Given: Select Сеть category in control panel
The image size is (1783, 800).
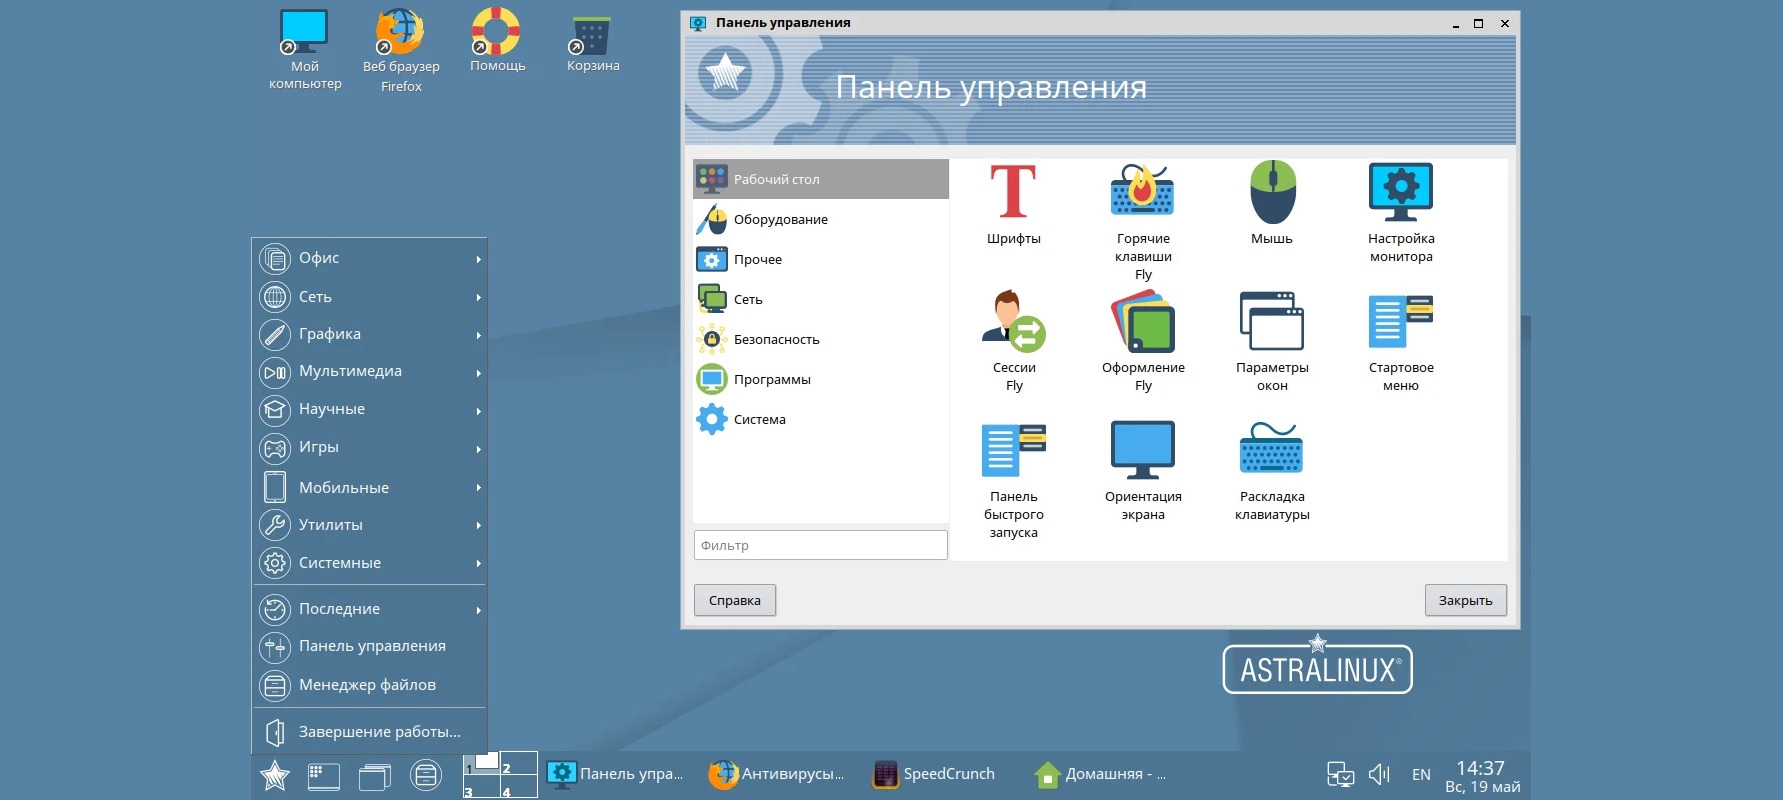Looking at the screenshot, I should 820,299.
